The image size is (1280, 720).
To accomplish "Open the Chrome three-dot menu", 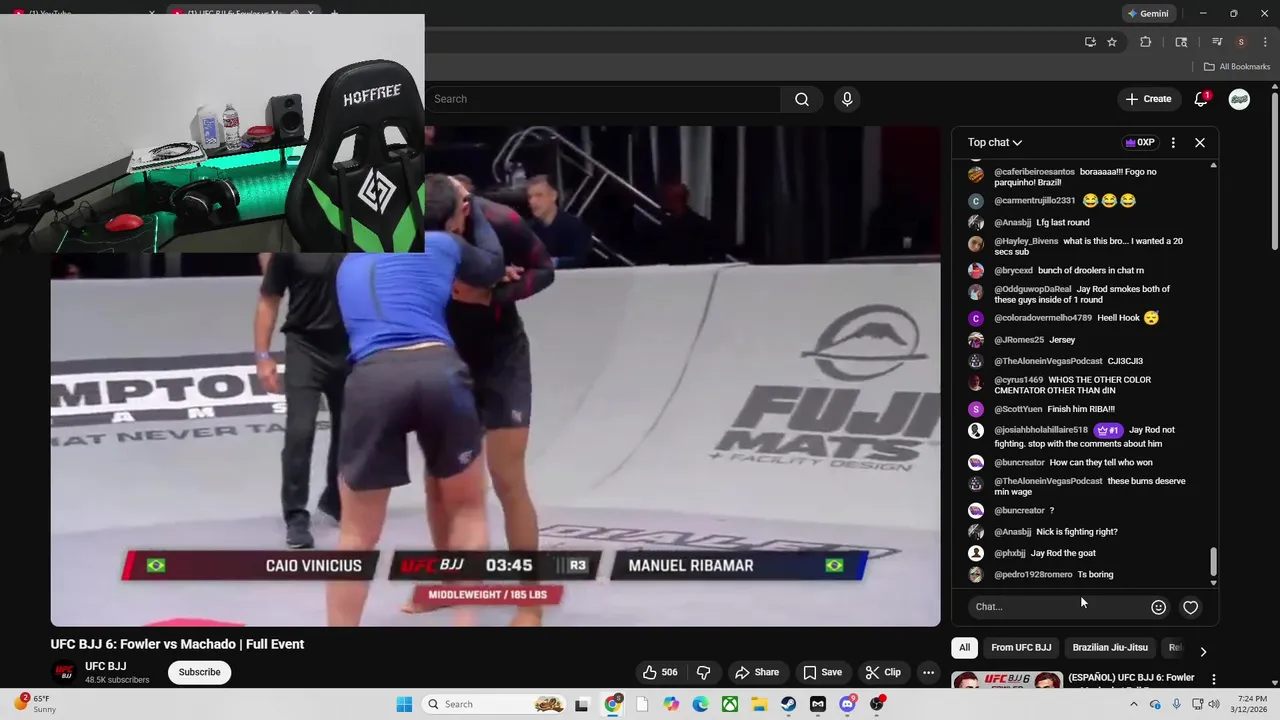I will [x=1263, y=42].
